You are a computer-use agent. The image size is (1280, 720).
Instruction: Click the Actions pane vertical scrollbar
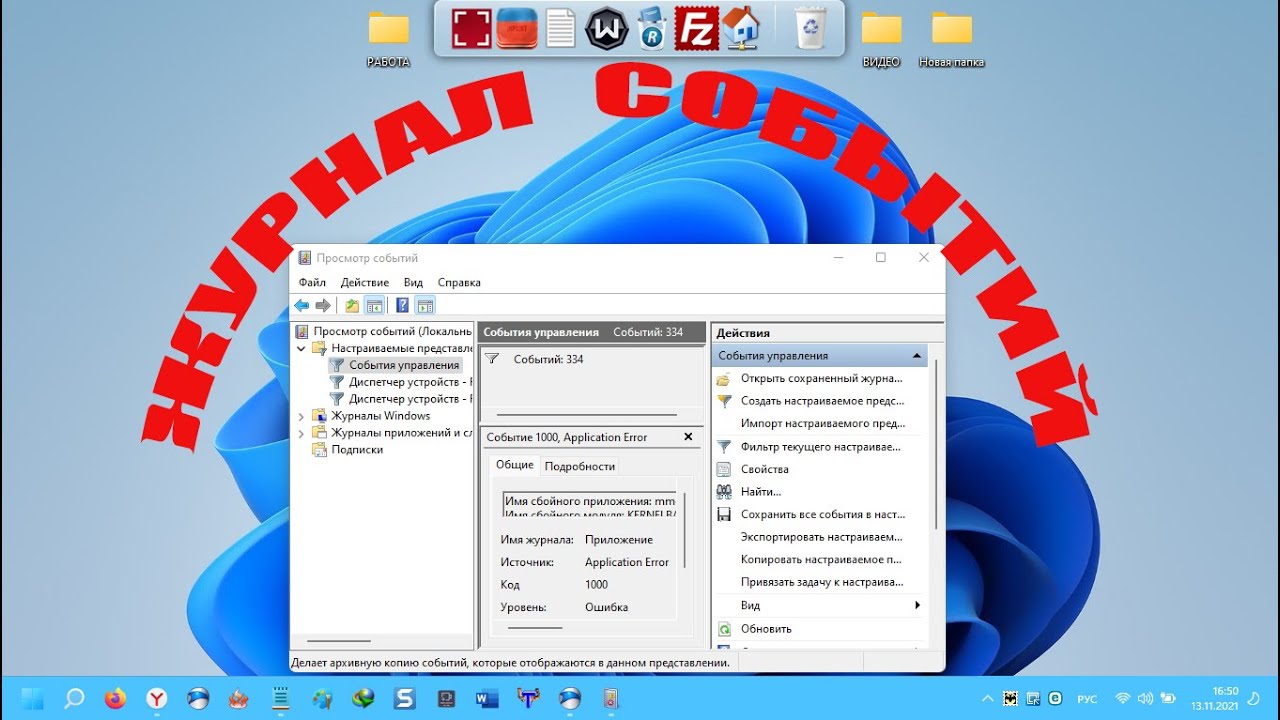tap(937, 445)
